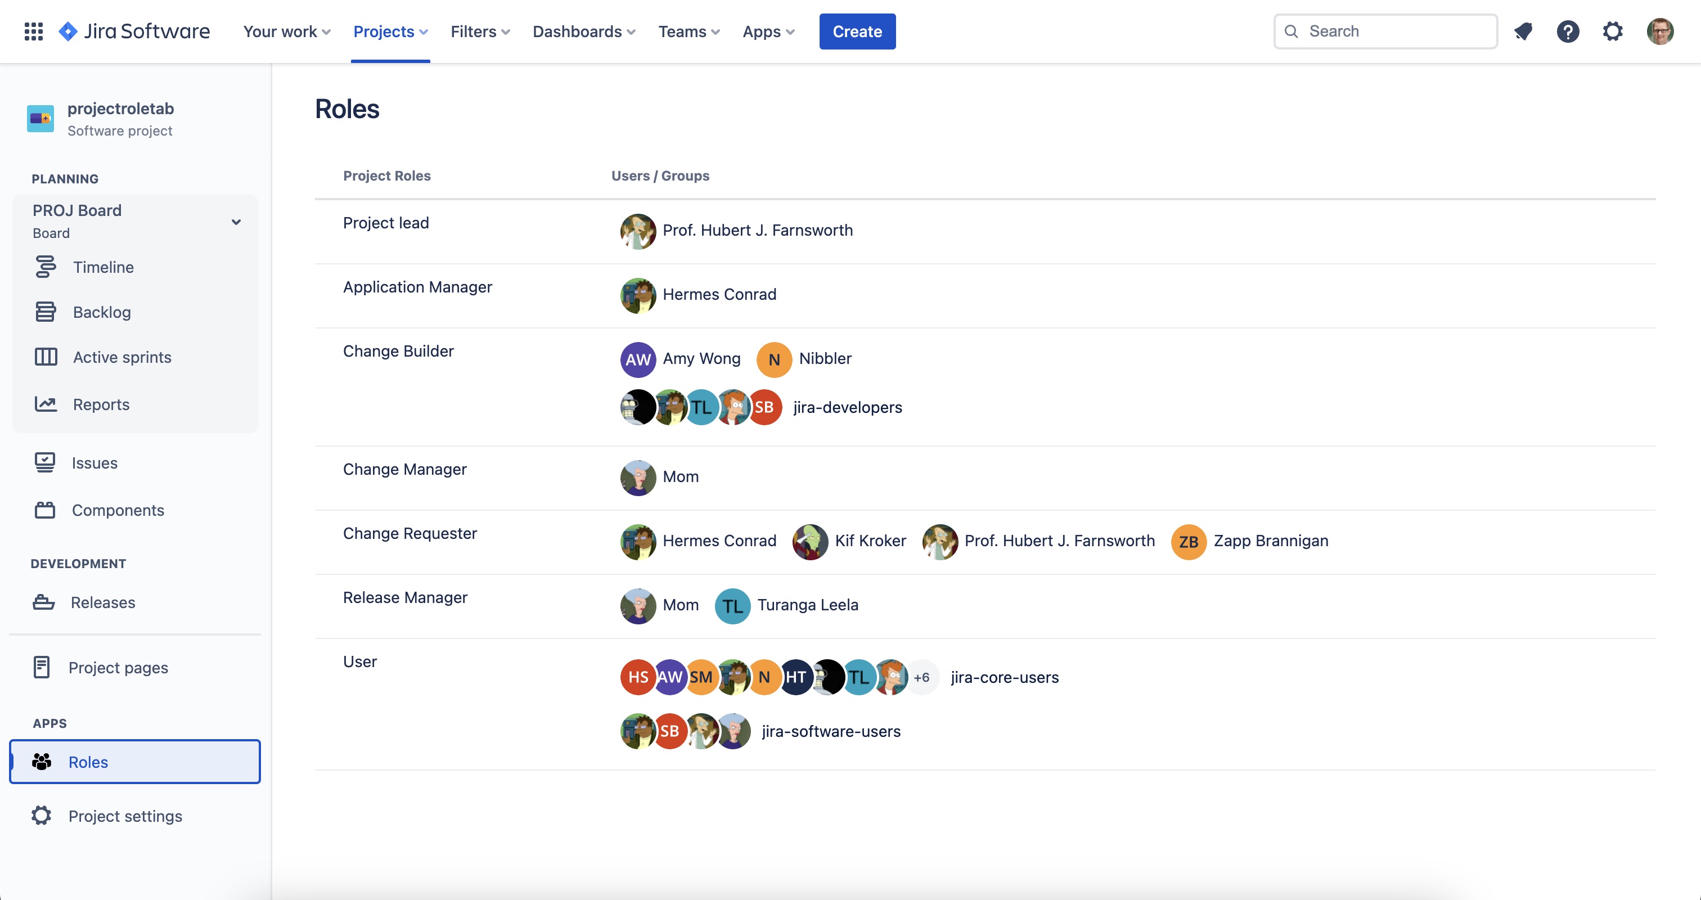Click Kif Kroker's avatar in Change Requester
The width and height of the screenshot is (1701, 900).
(x=810, y=542)
